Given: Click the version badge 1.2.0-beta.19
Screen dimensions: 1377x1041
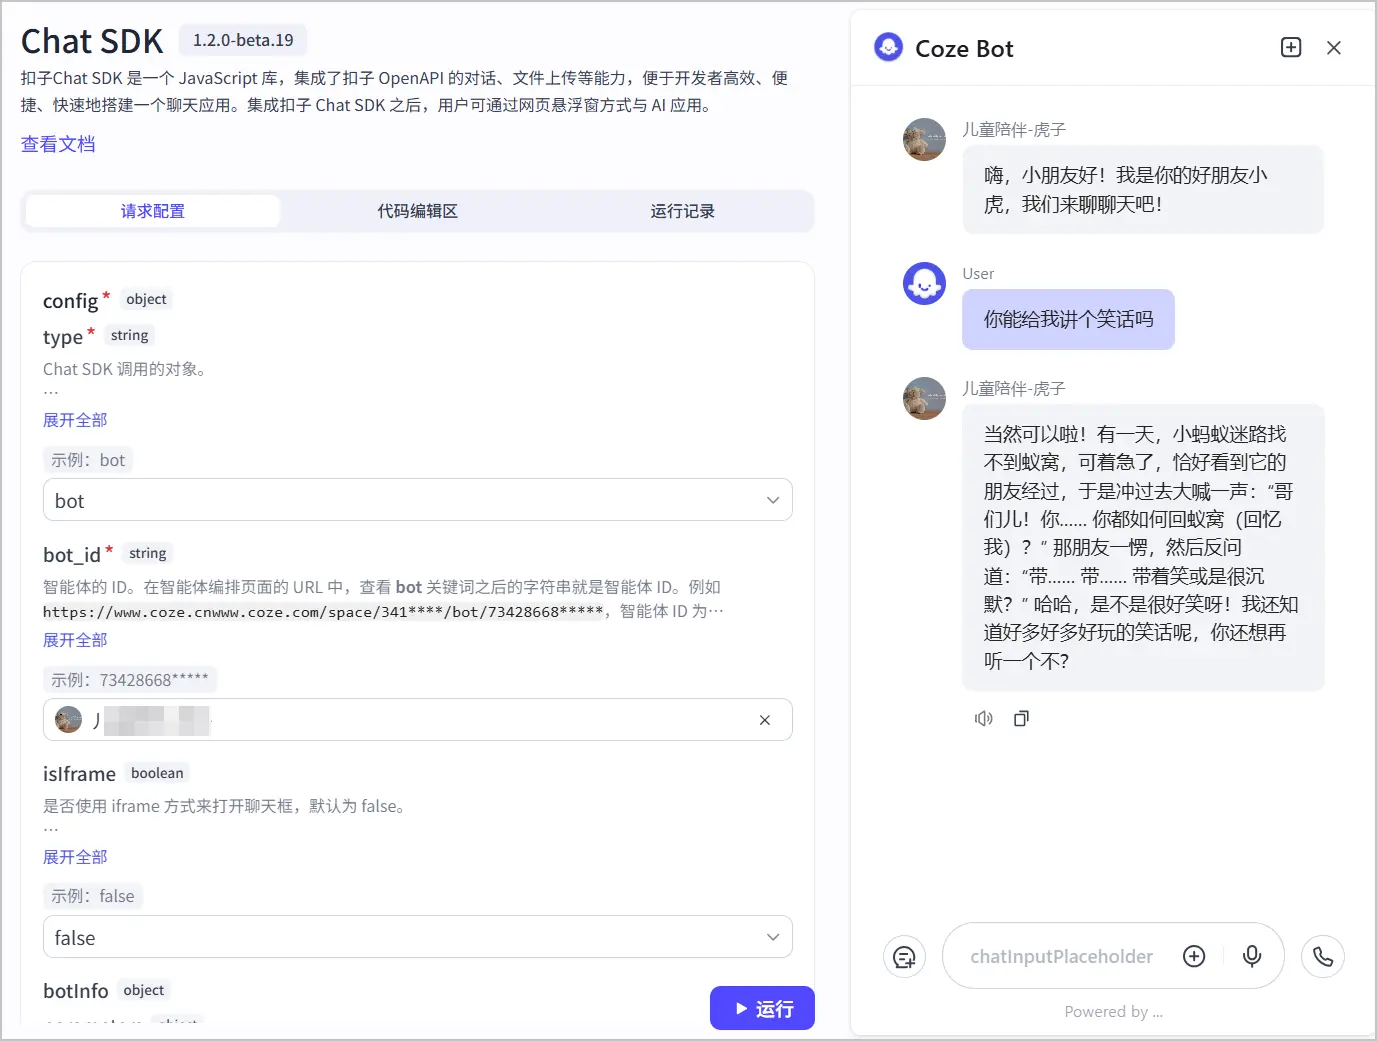Looking at the screenshot, I should pyautogui.click(x=243, y=40).
